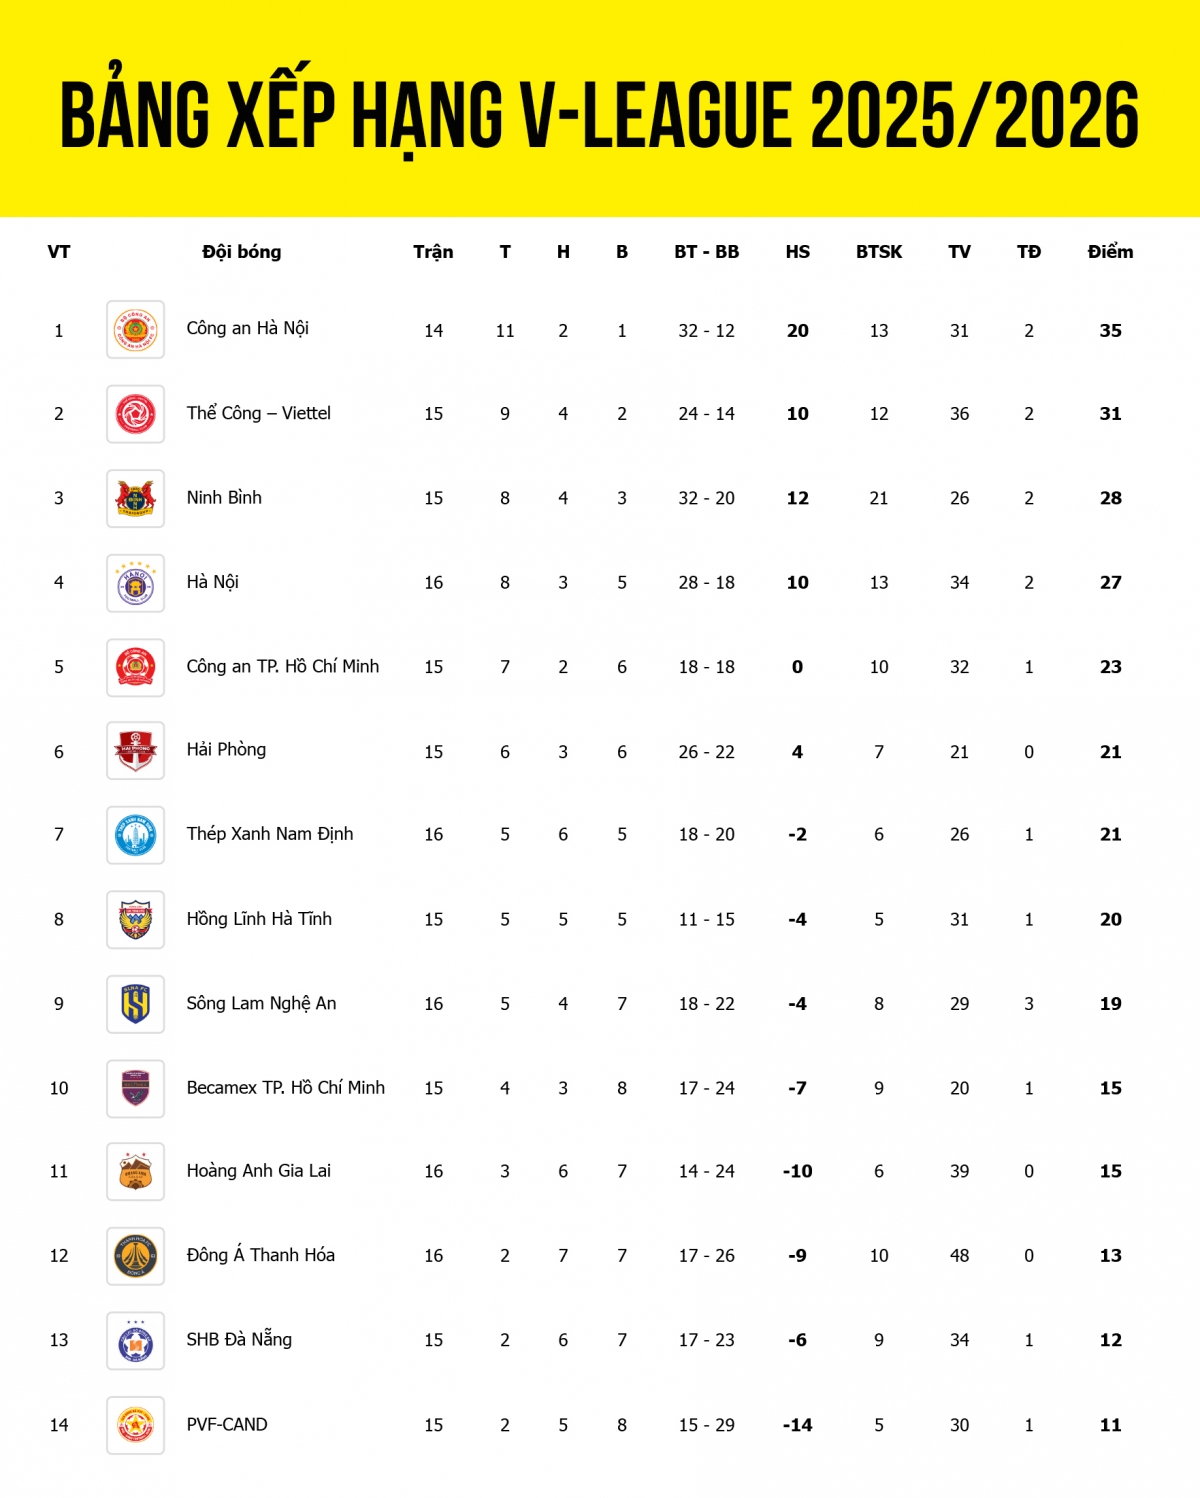The width and height of the screenshot is (1200, 1498).
Task: Select the Sông Lam Nghệ An crest
Action: tap(136, 1004)
